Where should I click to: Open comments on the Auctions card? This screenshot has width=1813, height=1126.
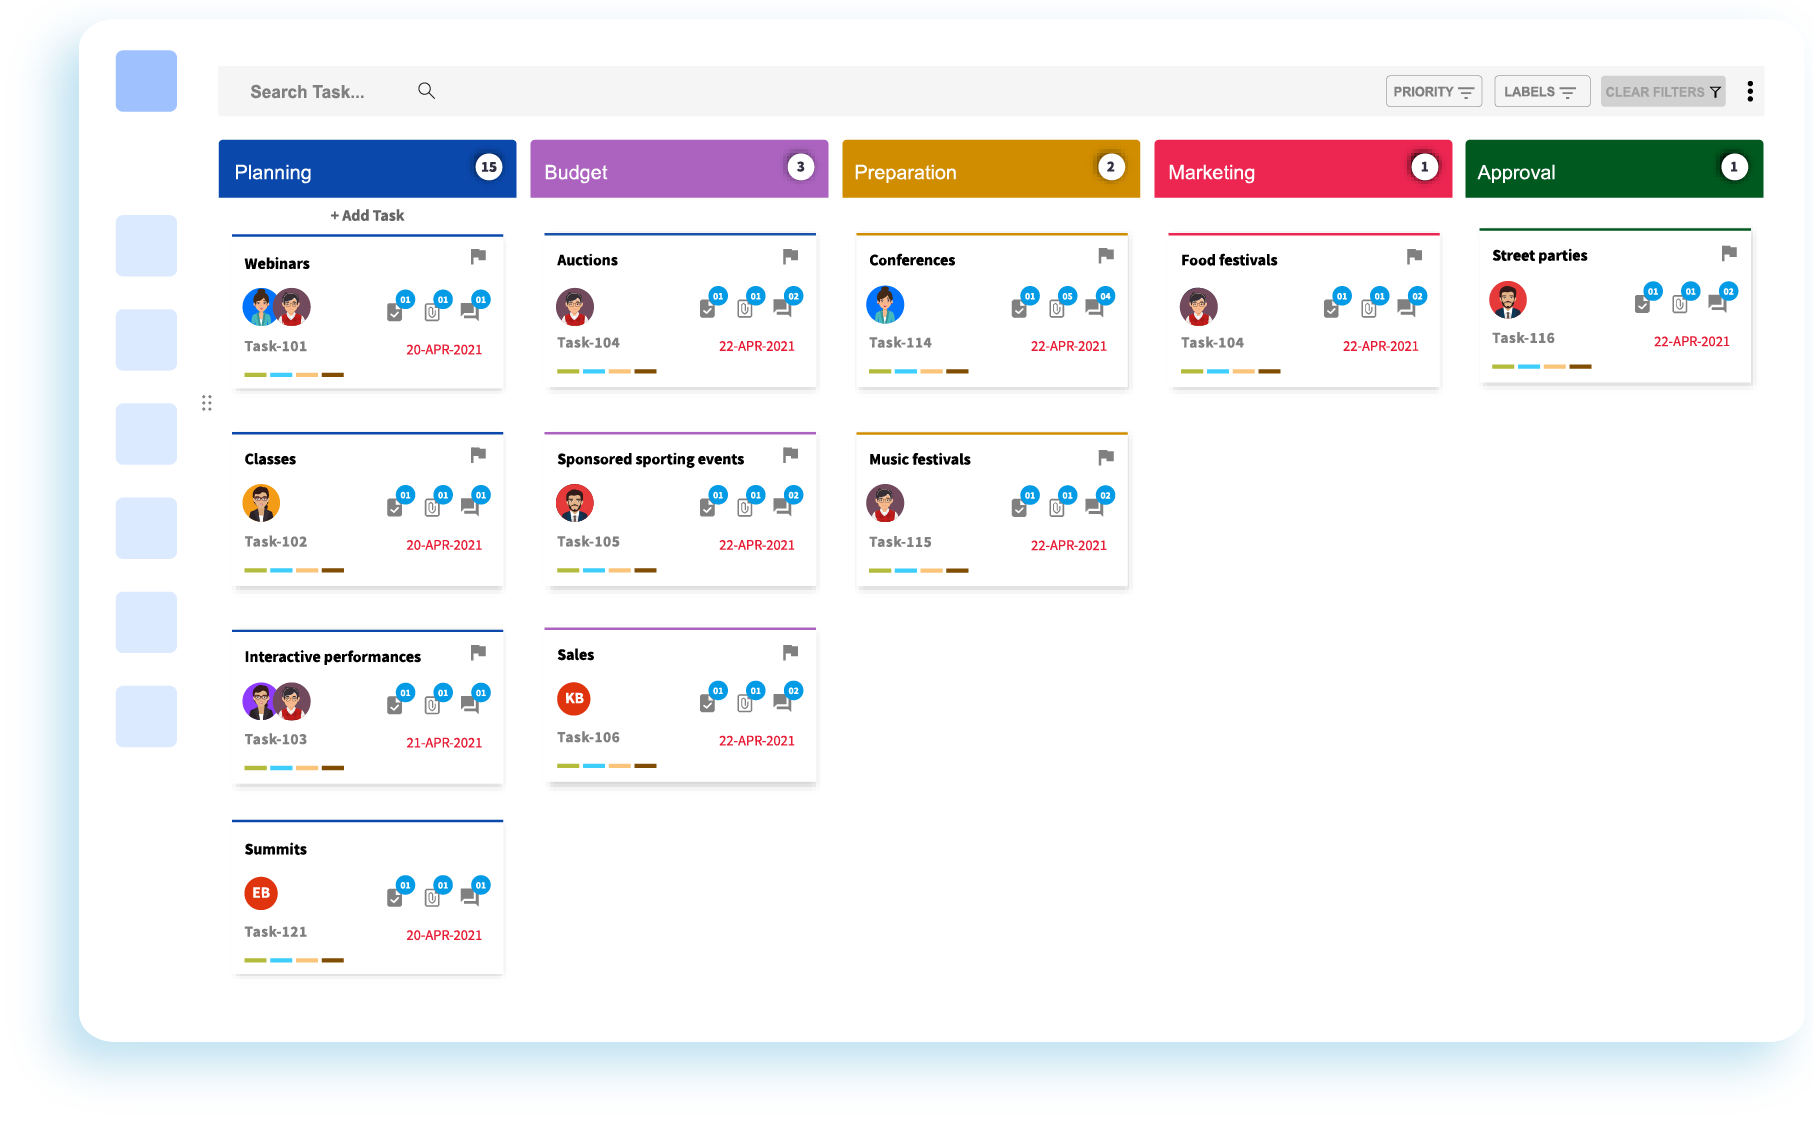coord(782,309)
